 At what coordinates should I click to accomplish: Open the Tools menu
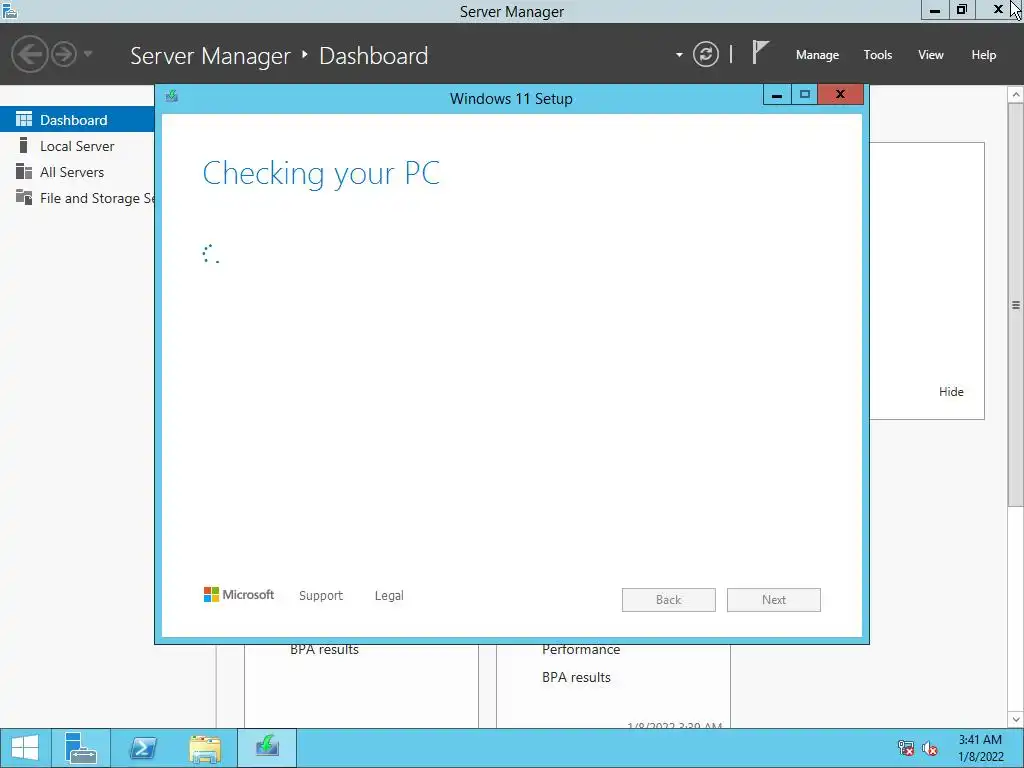pos(878,55)
